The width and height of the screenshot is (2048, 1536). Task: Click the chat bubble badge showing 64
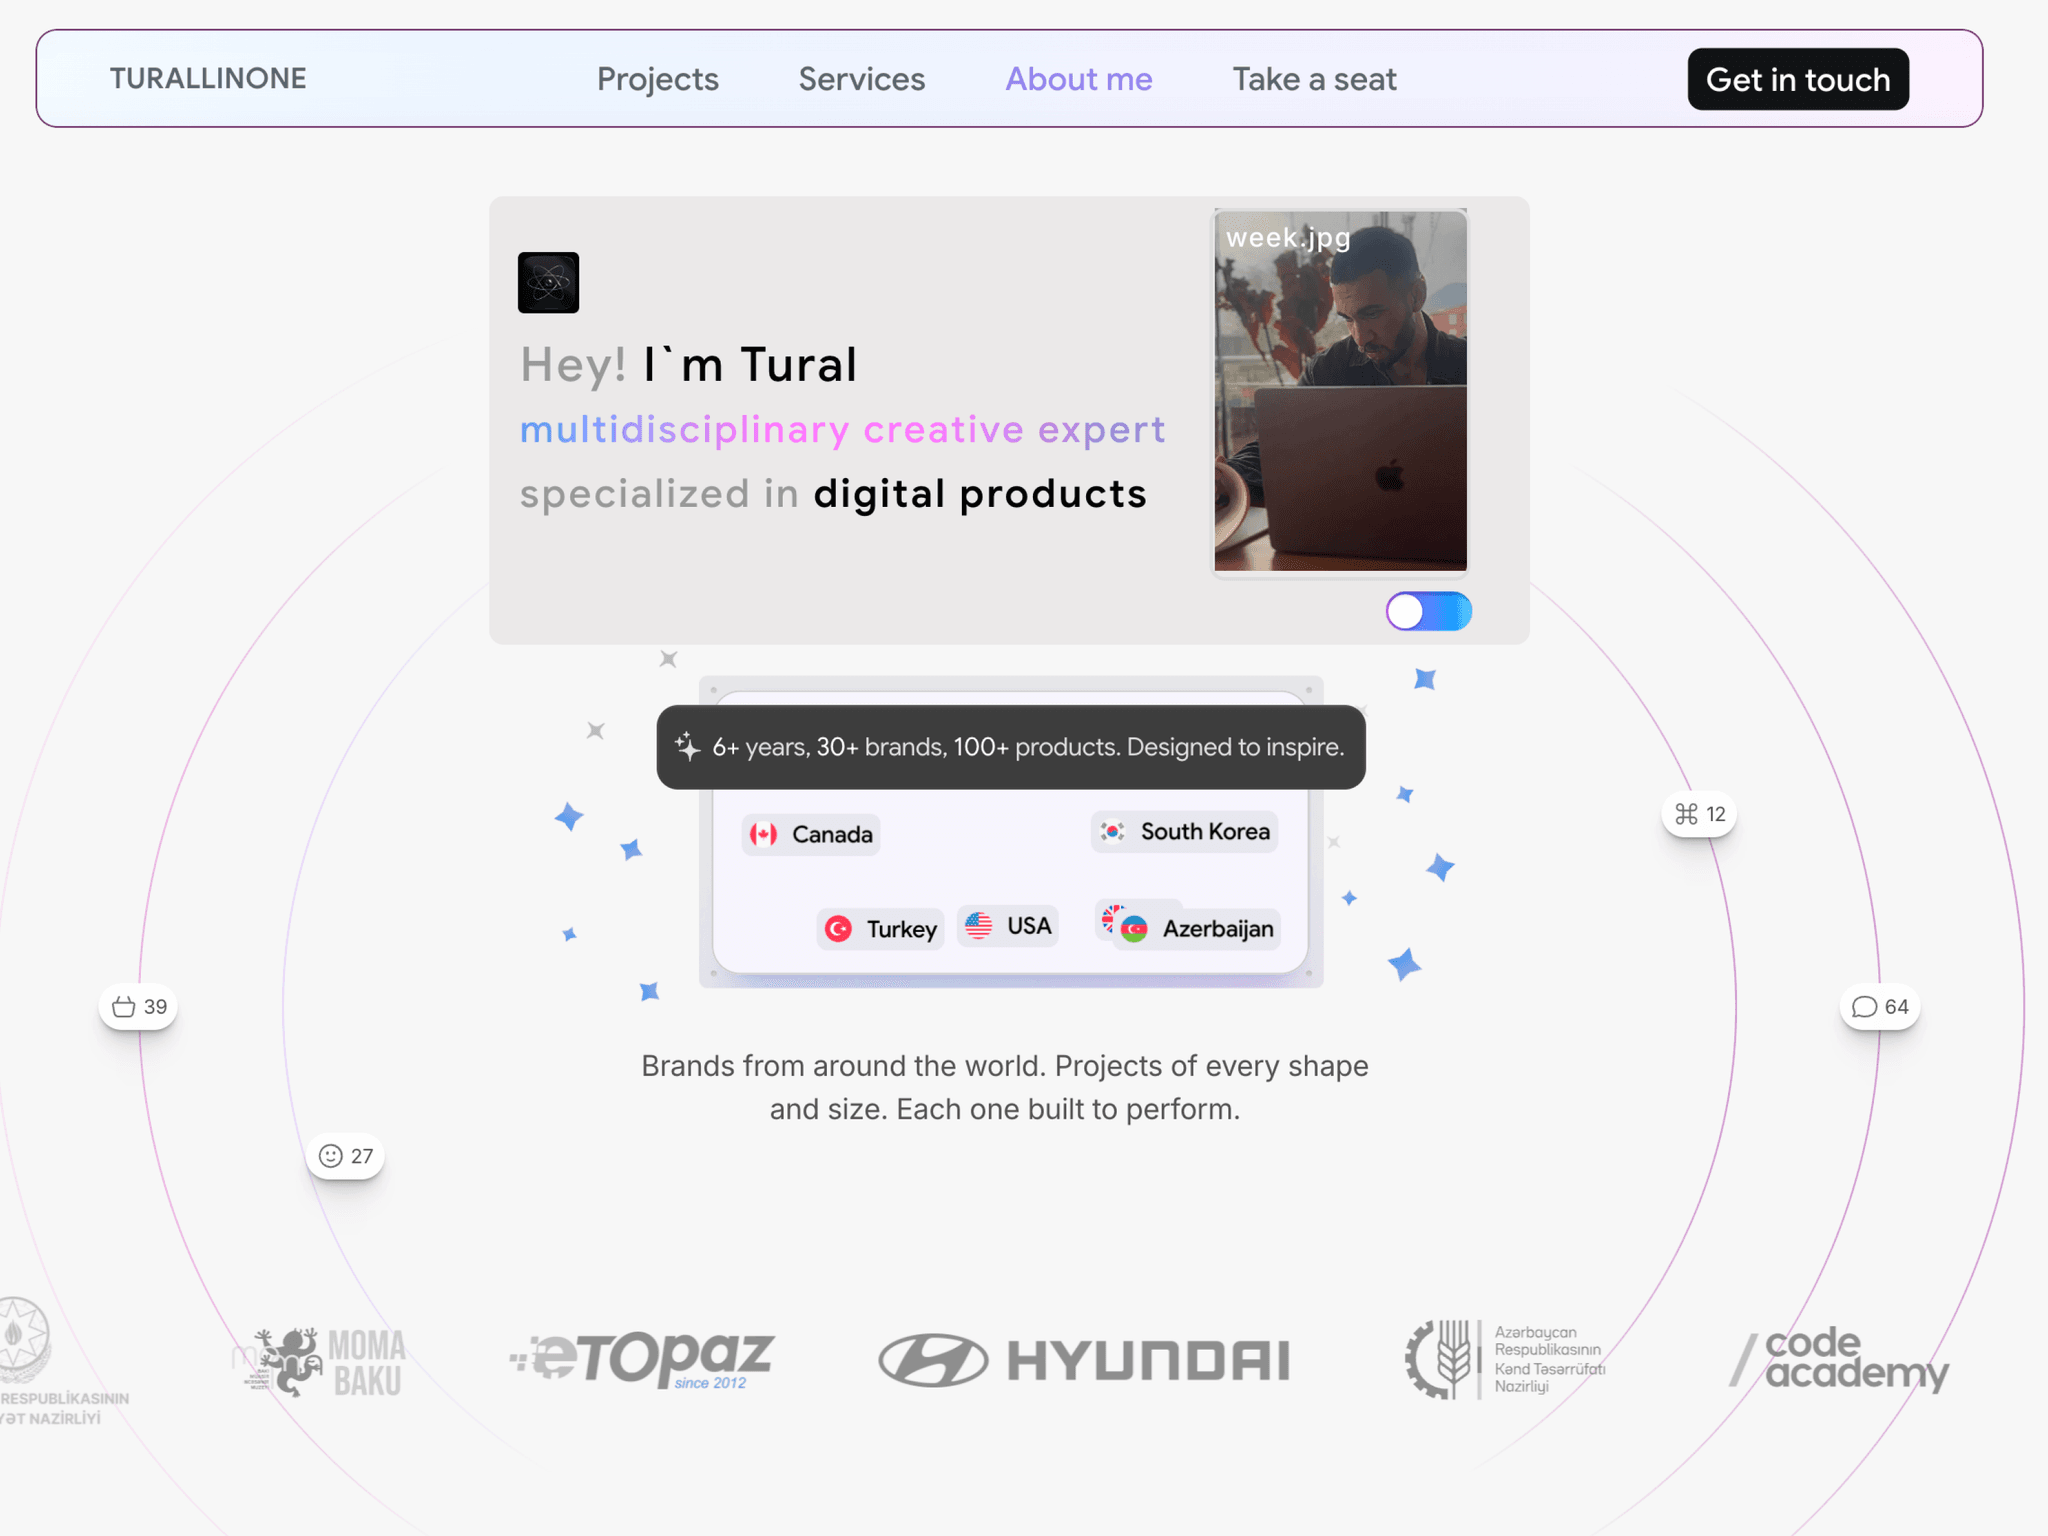(x=1880, y=1007)
